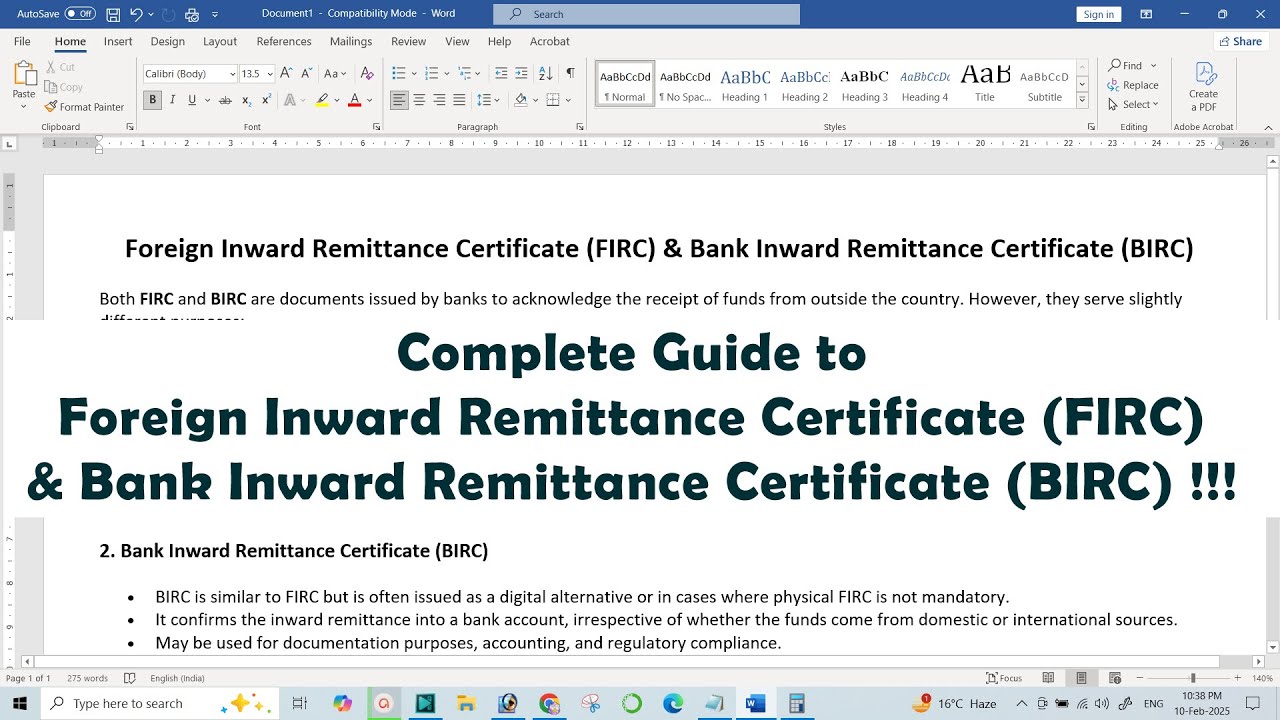The width and height of the screenshot is (1280, 720).
Task: Align text left
Action: pyautogui.click(x=399, y=100)
